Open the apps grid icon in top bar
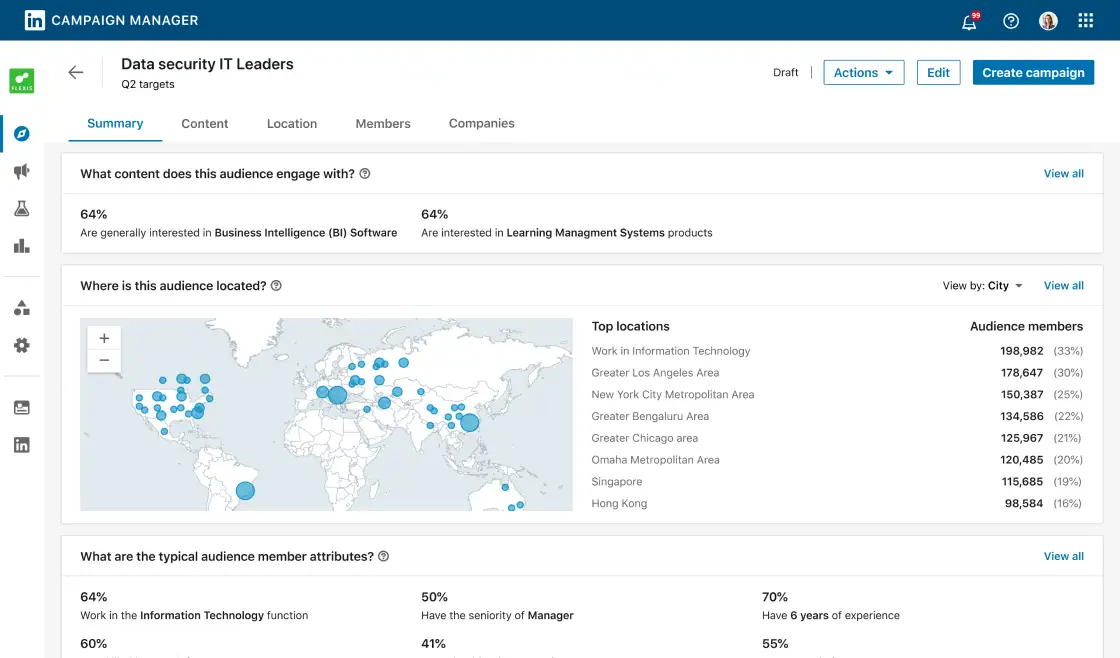The image size is (1120, 658). coord(1086,20)
